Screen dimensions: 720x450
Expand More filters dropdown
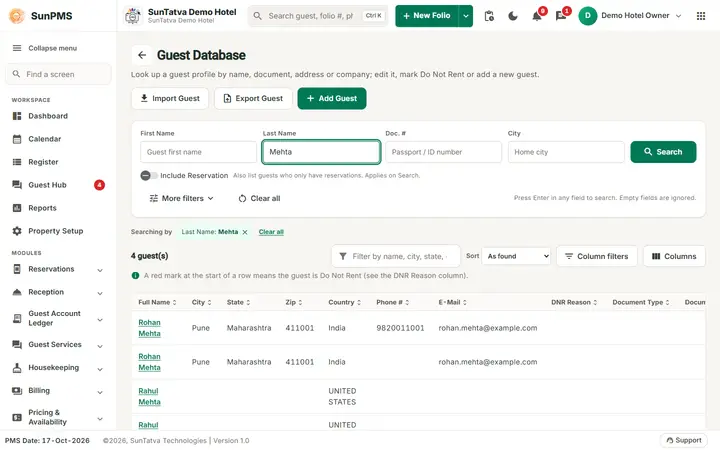(x=181, y=198)
